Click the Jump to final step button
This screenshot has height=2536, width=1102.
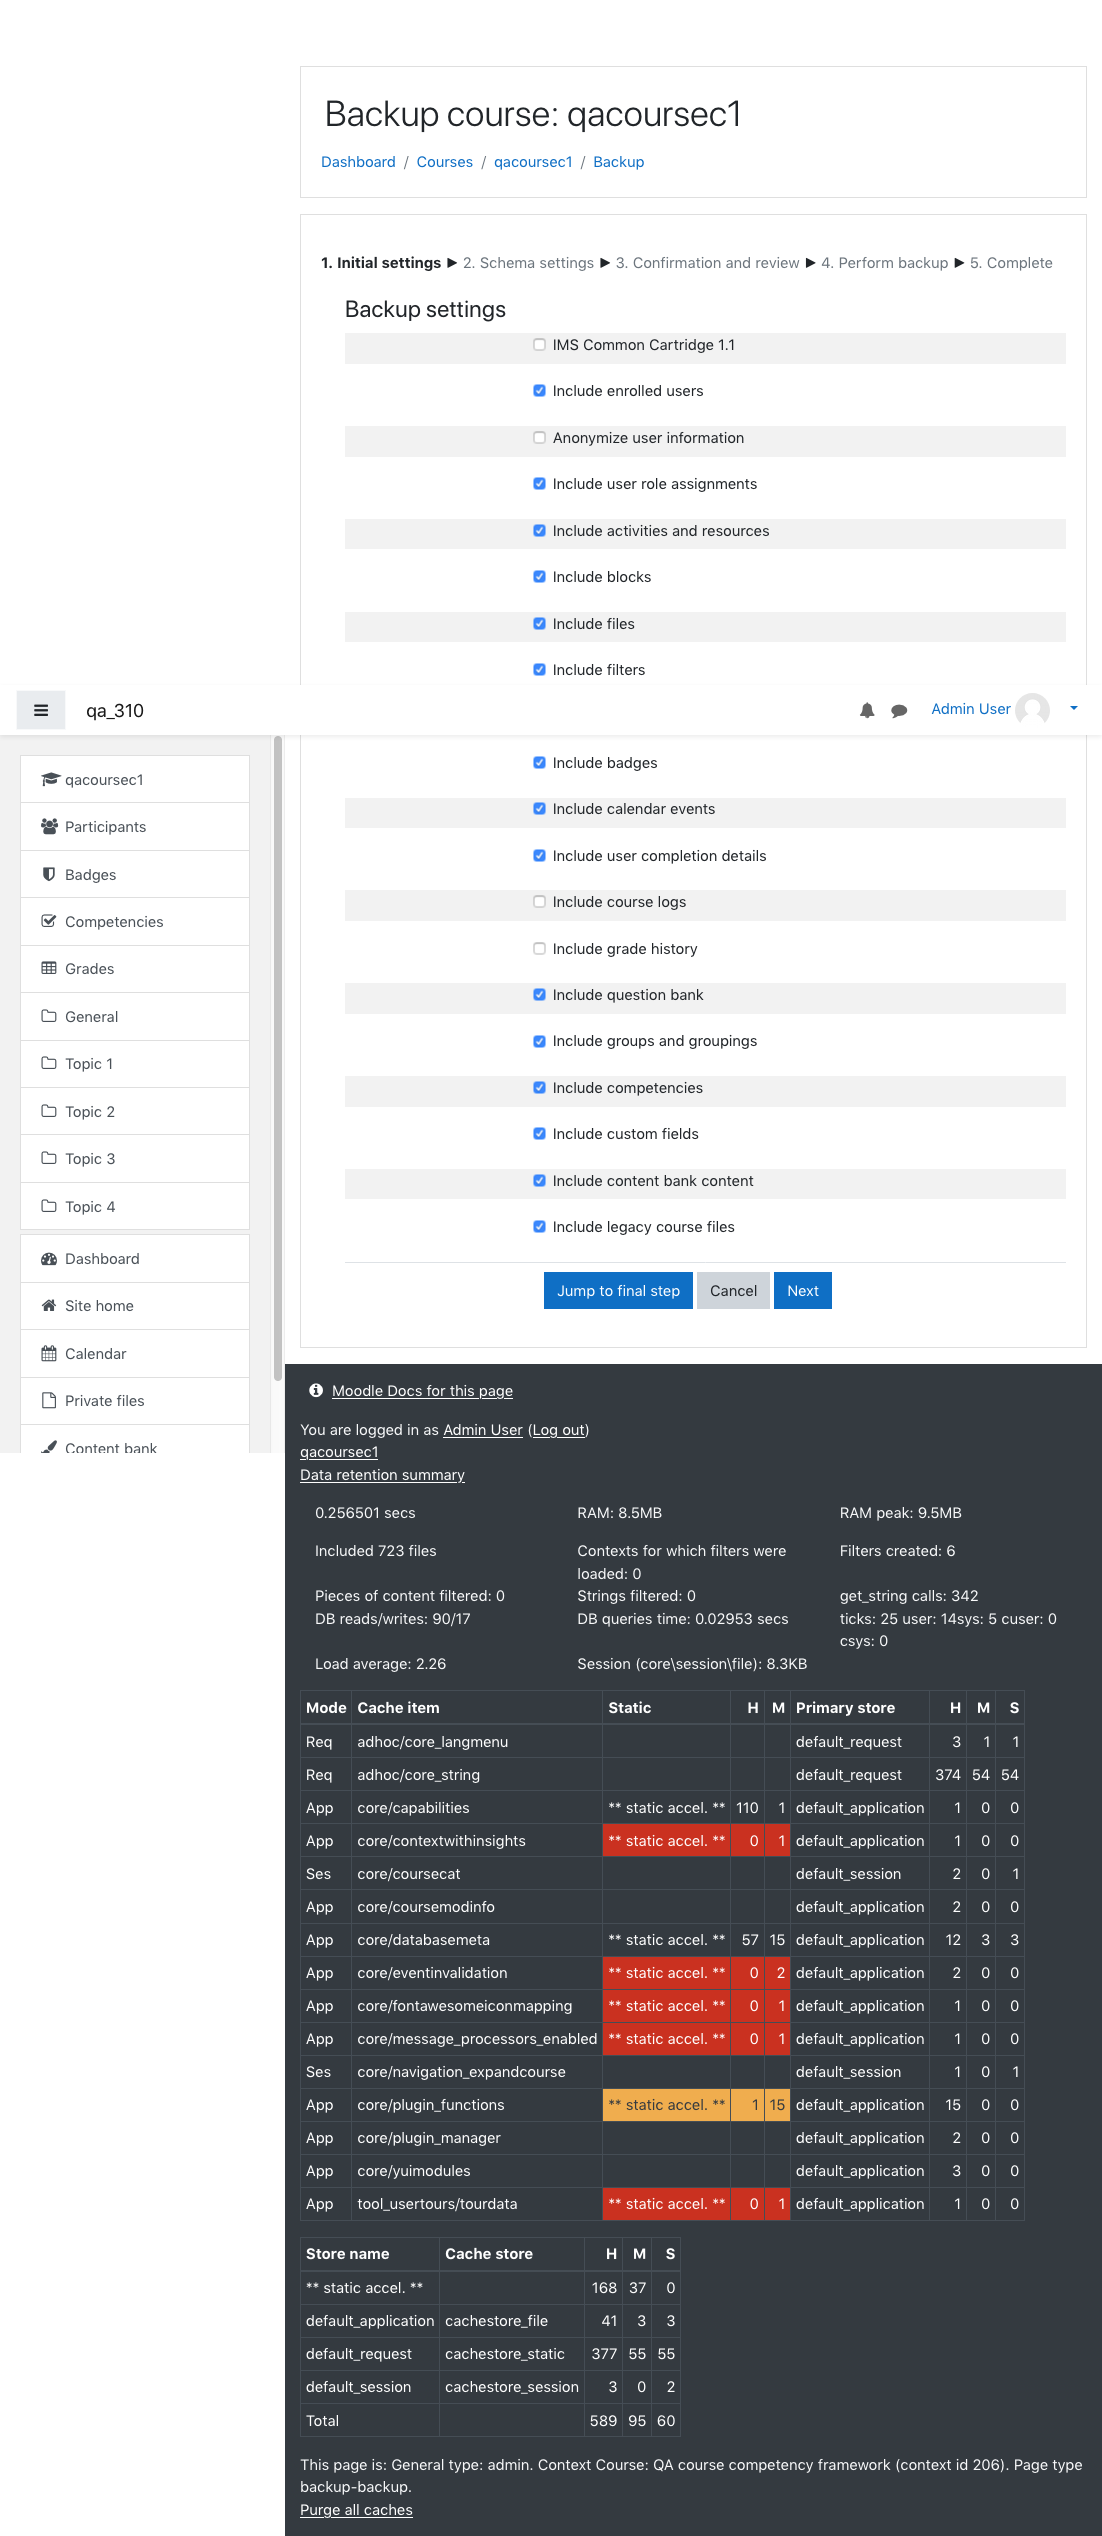tap(618, 1291)
